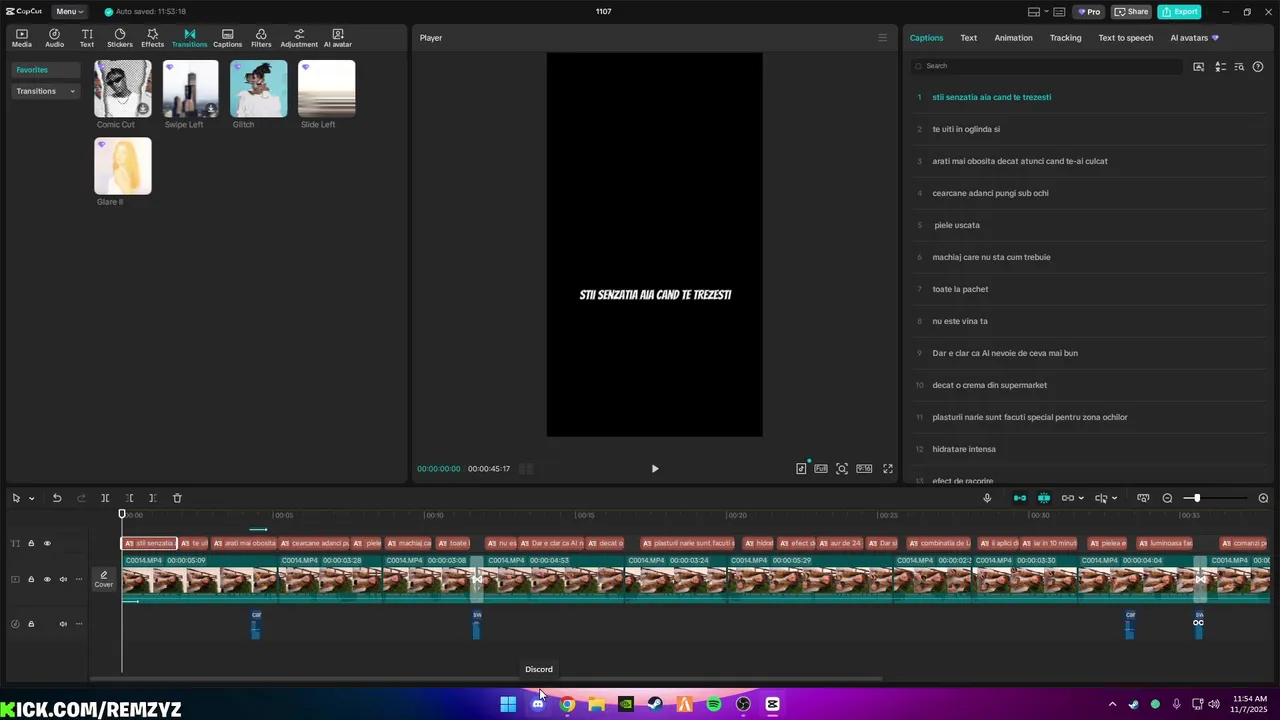This screenshot has height=720, width=1280.
Task: Zoom in the timeline
Action: click(1263, 498)
